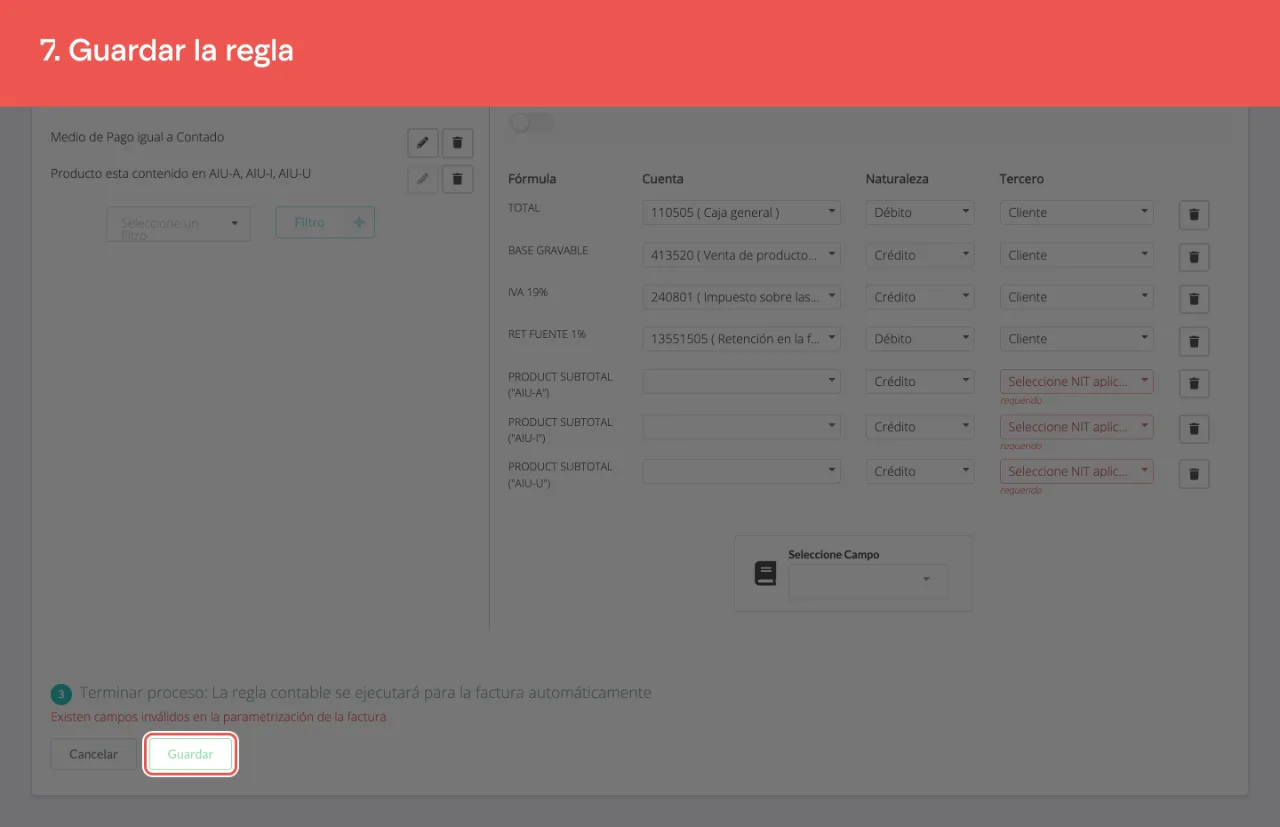Add a filter with the Filtro button
The width and height of the screenshot is (1280, 827).
coord(325,223)
